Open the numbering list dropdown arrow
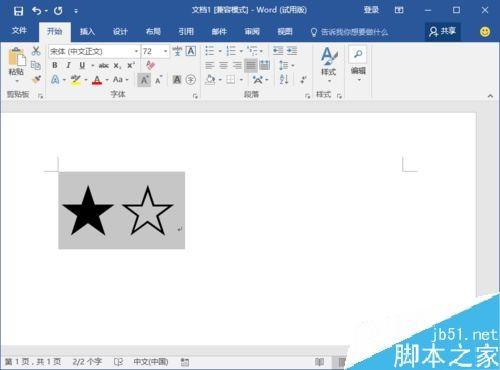The width and height of the screenshot is (500, 370). (x=241, y=51)
